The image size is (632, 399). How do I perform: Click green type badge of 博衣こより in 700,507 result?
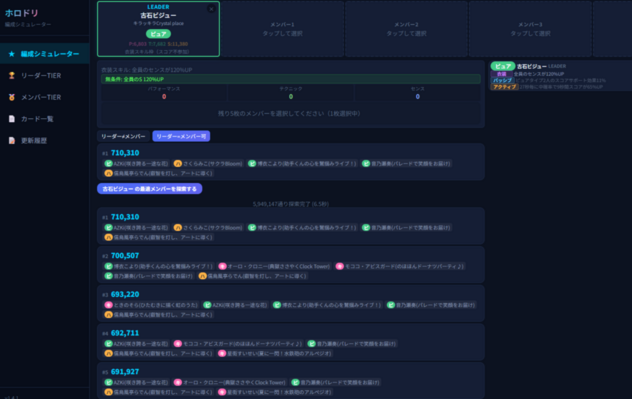pyautogui.click(x=108, y=266)
